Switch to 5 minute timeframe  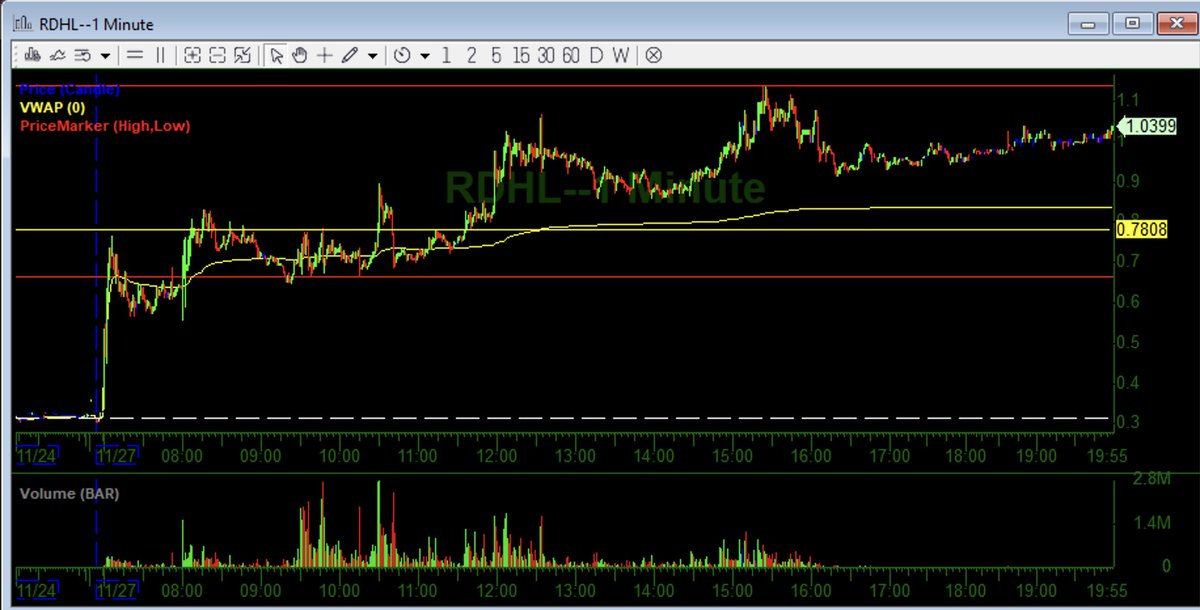point(497,55)
